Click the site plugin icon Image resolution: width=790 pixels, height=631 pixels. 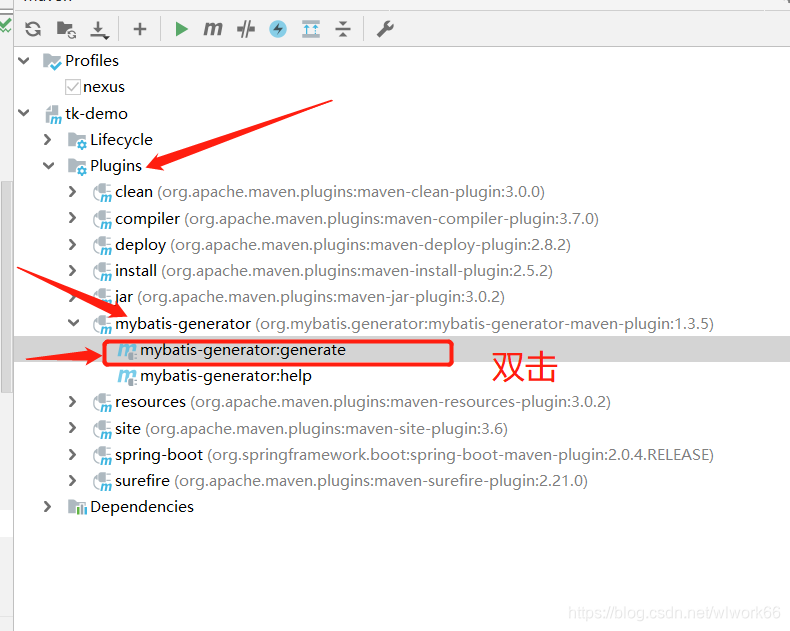point(102,429)
